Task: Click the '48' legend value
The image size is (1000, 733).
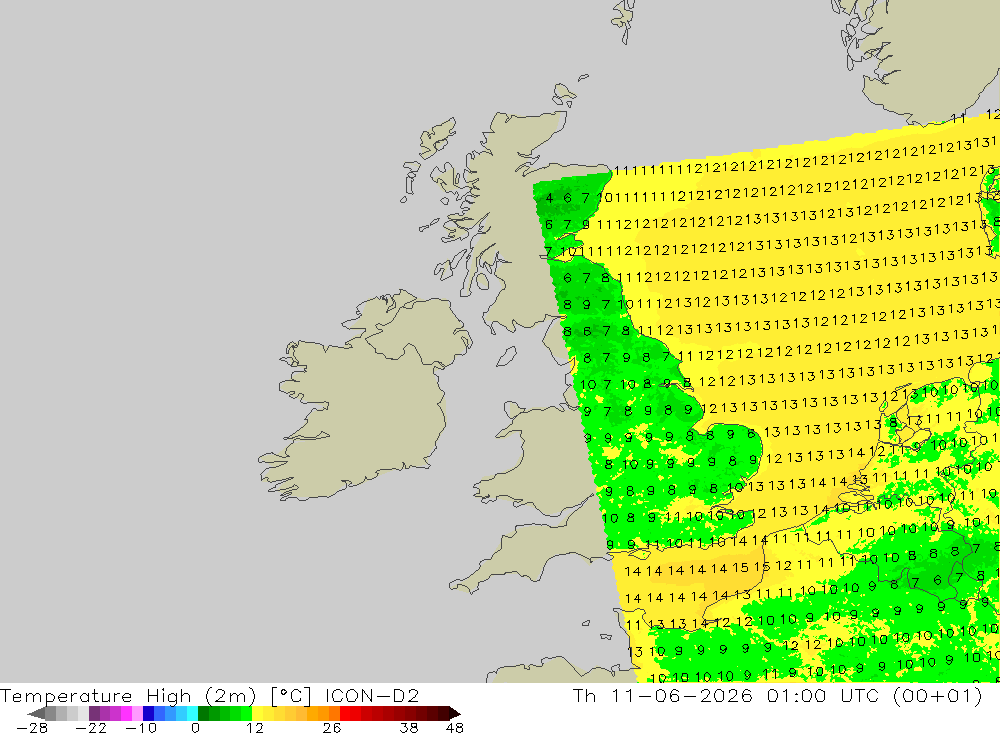Action: [x=455, y=727]
